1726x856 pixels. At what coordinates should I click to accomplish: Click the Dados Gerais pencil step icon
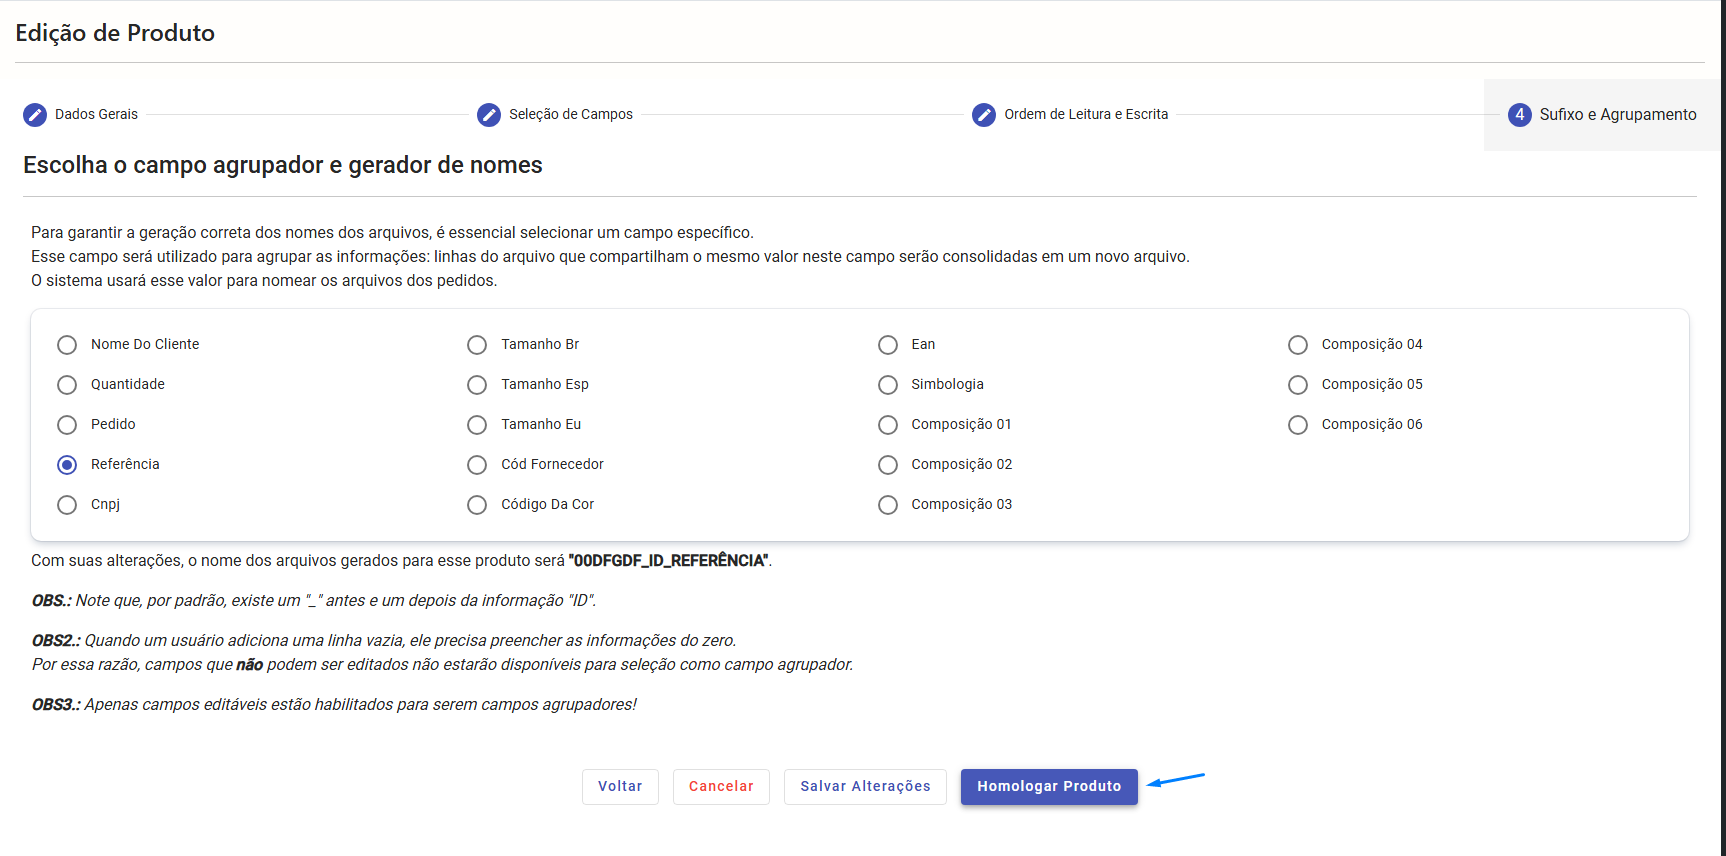click(35, 115)
